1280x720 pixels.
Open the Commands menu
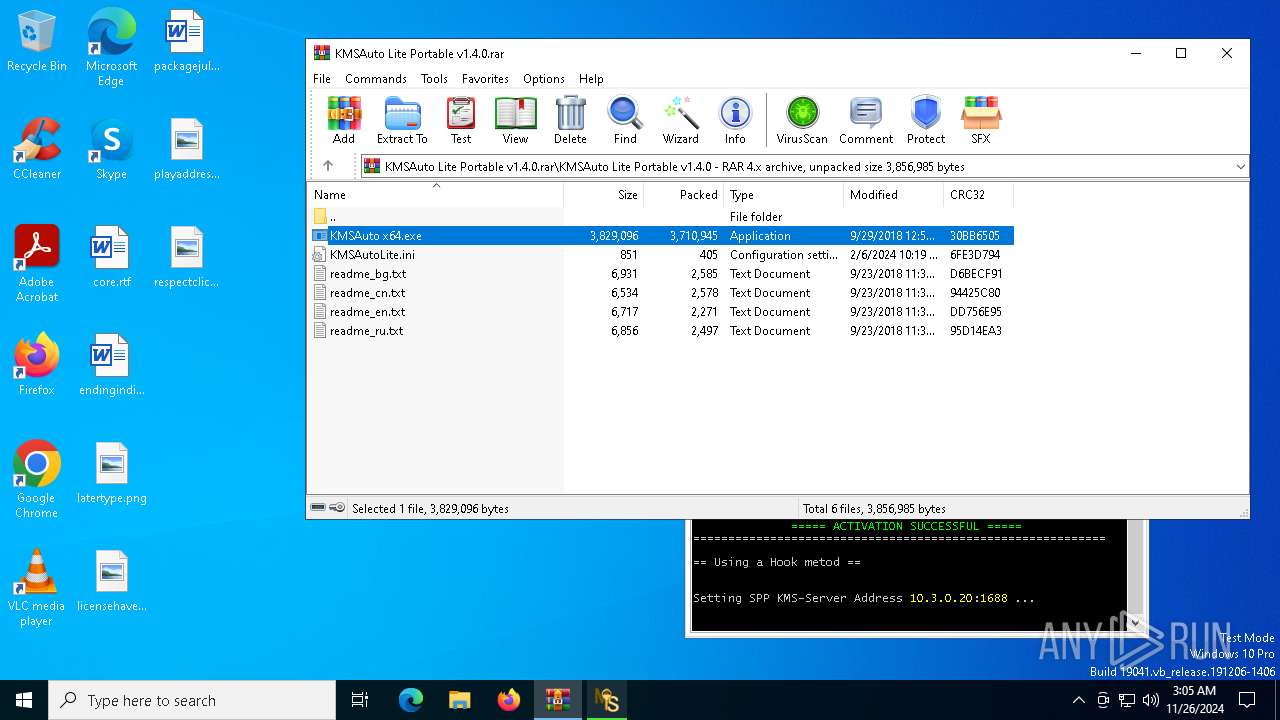click(x=376, y=79)
